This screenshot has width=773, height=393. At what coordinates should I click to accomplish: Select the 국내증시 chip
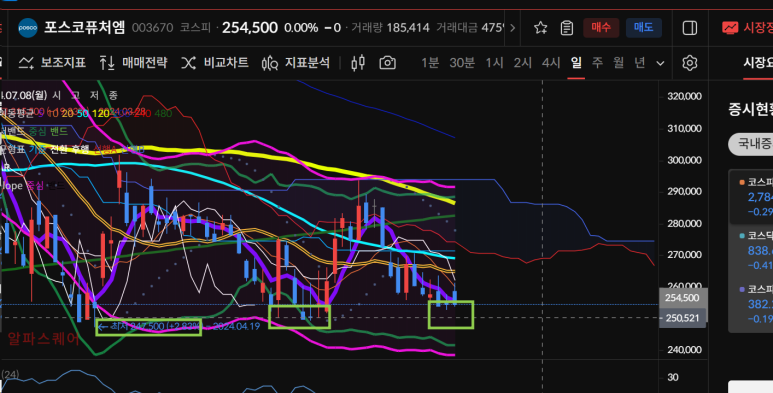751,144
